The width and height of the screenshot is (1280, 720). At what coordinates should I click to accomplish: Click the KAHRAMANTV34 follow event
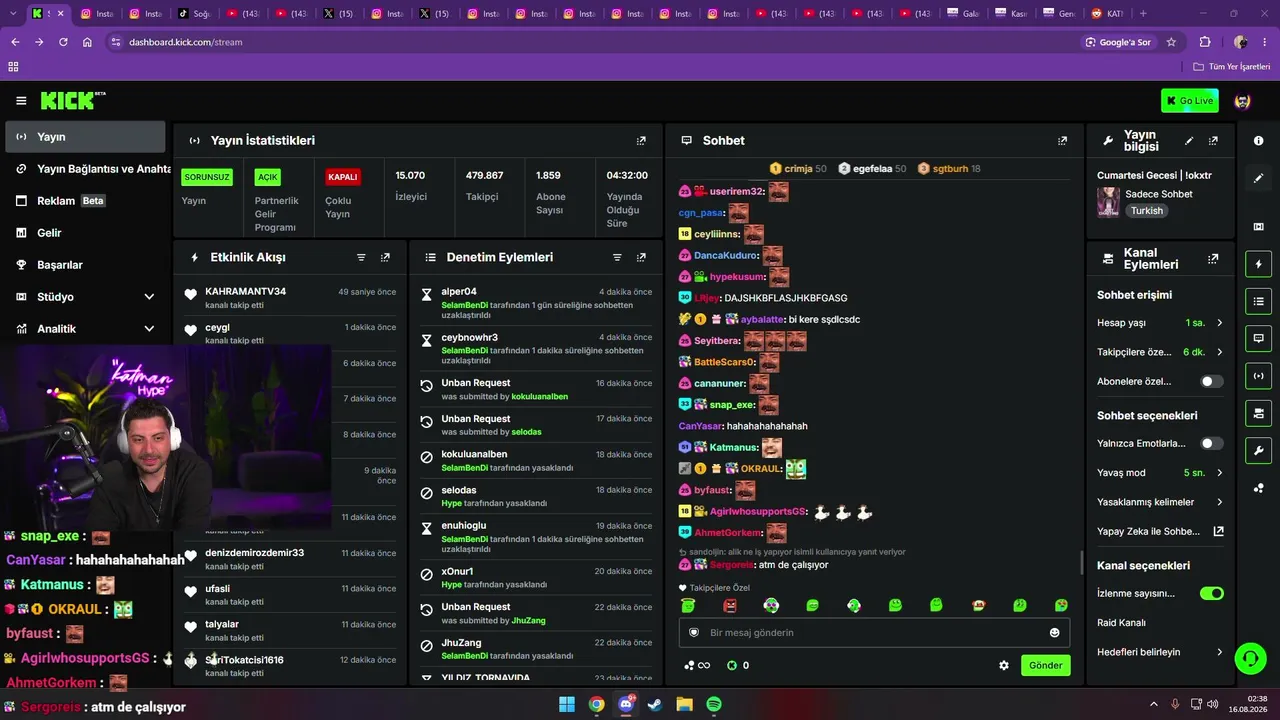coord(290,298)
